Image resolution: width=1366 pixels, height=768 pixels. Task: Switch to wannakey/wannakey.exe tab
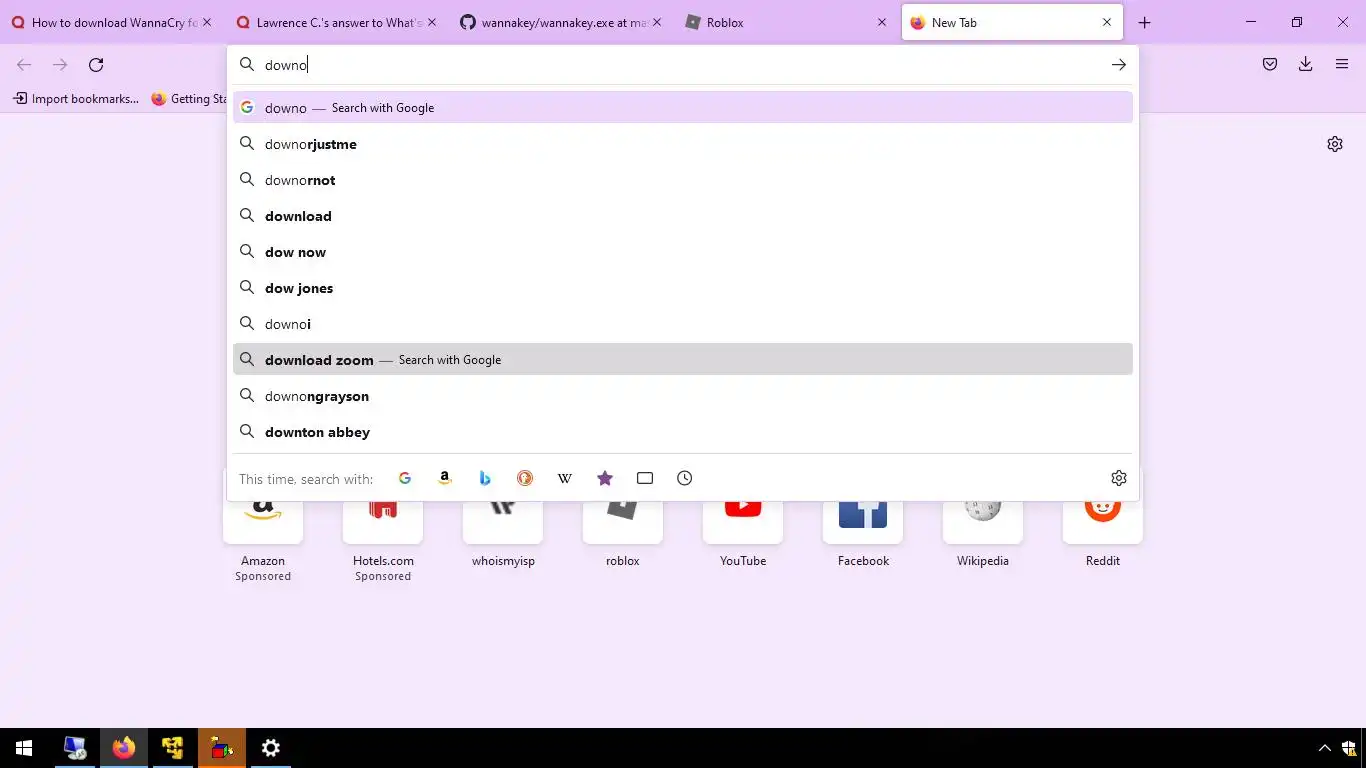tap(561, 22)
